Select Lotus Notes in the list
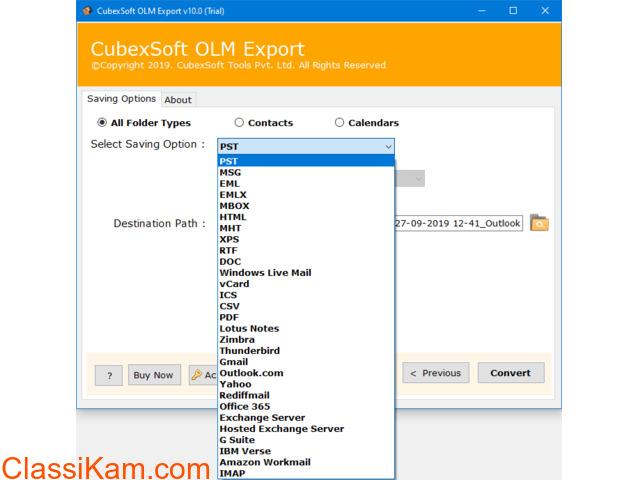 [x=306, y=329]
